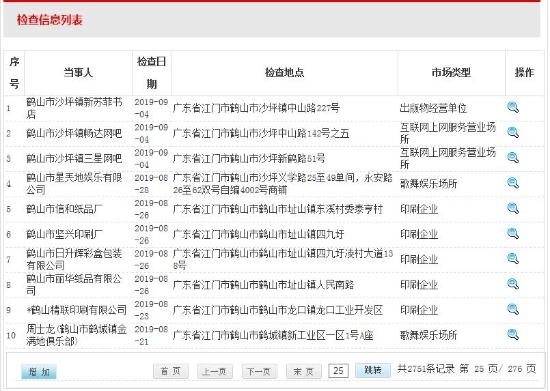The height and width of the screenshot is (391, 550).
Task: View 鹤山市信和纸品厂 inspection details icon
Action: [513, 209]
